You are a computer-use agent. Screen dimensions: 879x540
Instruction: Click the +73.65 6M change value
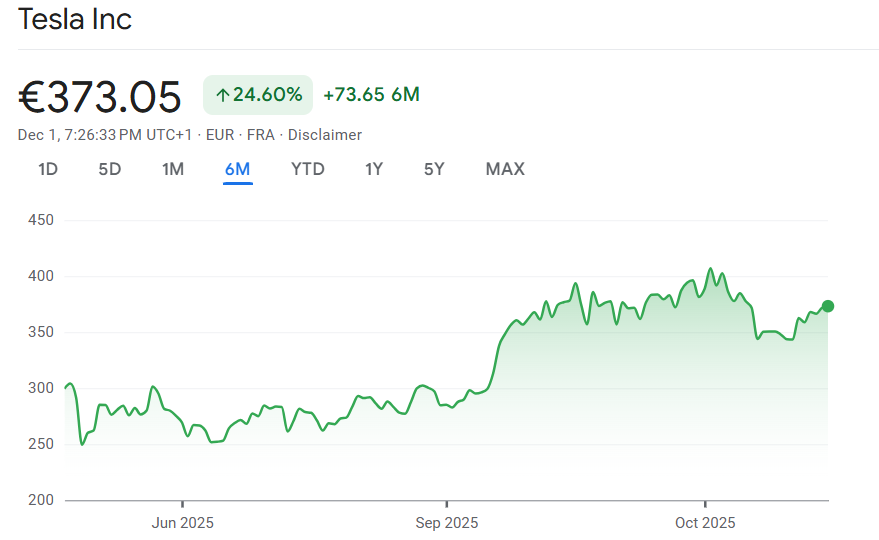pos(371,95)
